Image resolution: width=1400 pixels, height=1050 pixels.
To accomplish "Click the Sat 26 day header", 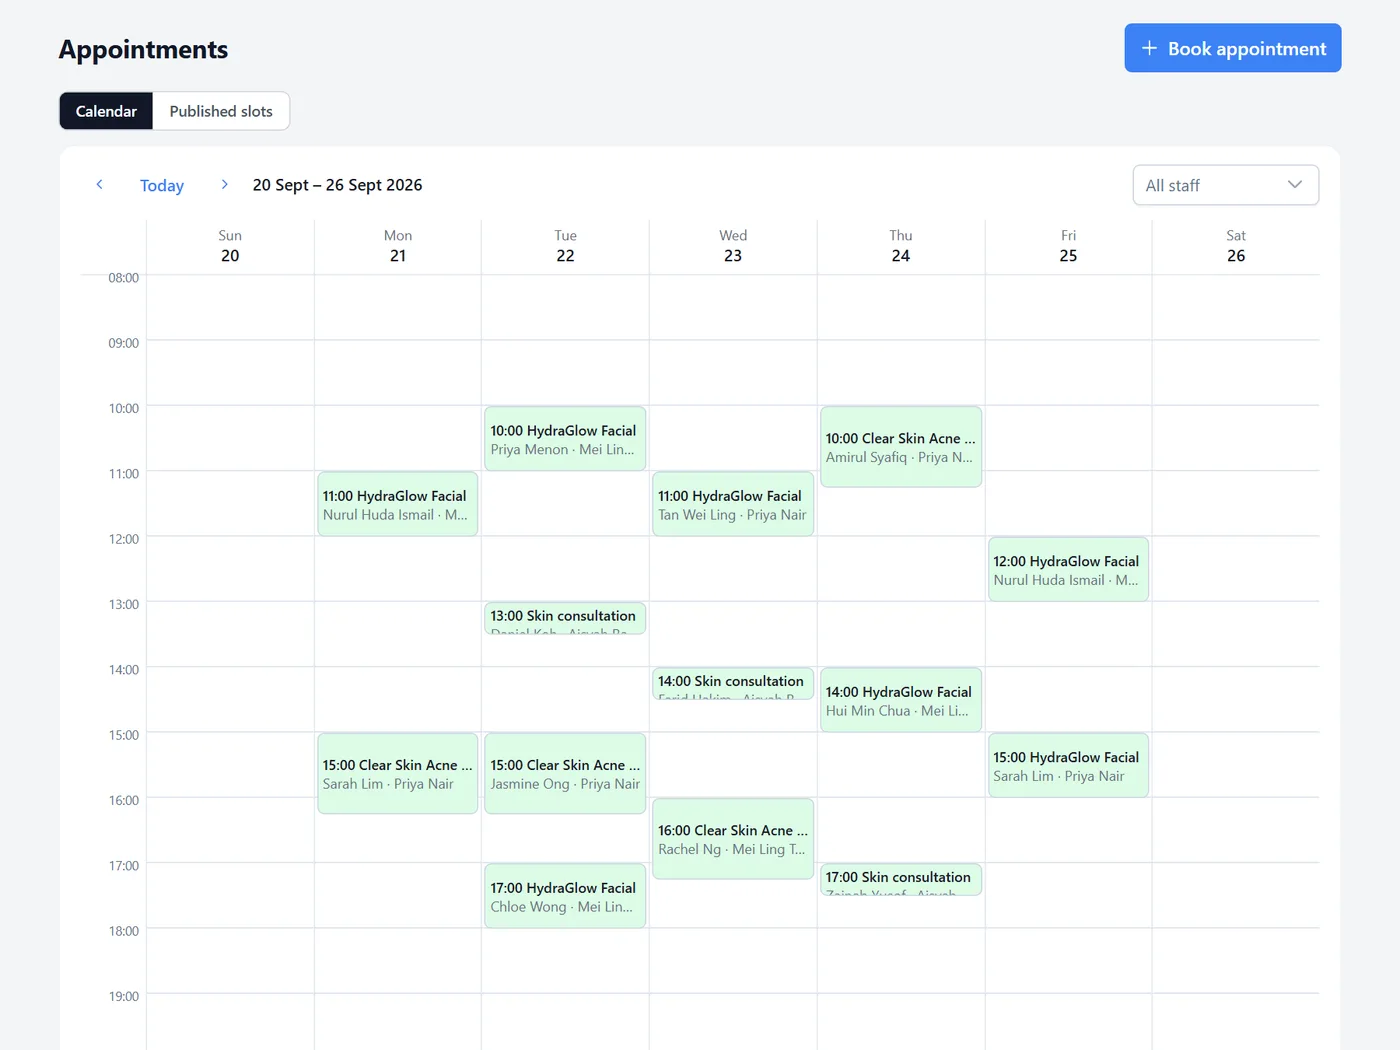I will pyautogui.click(x=1236, y=246).
